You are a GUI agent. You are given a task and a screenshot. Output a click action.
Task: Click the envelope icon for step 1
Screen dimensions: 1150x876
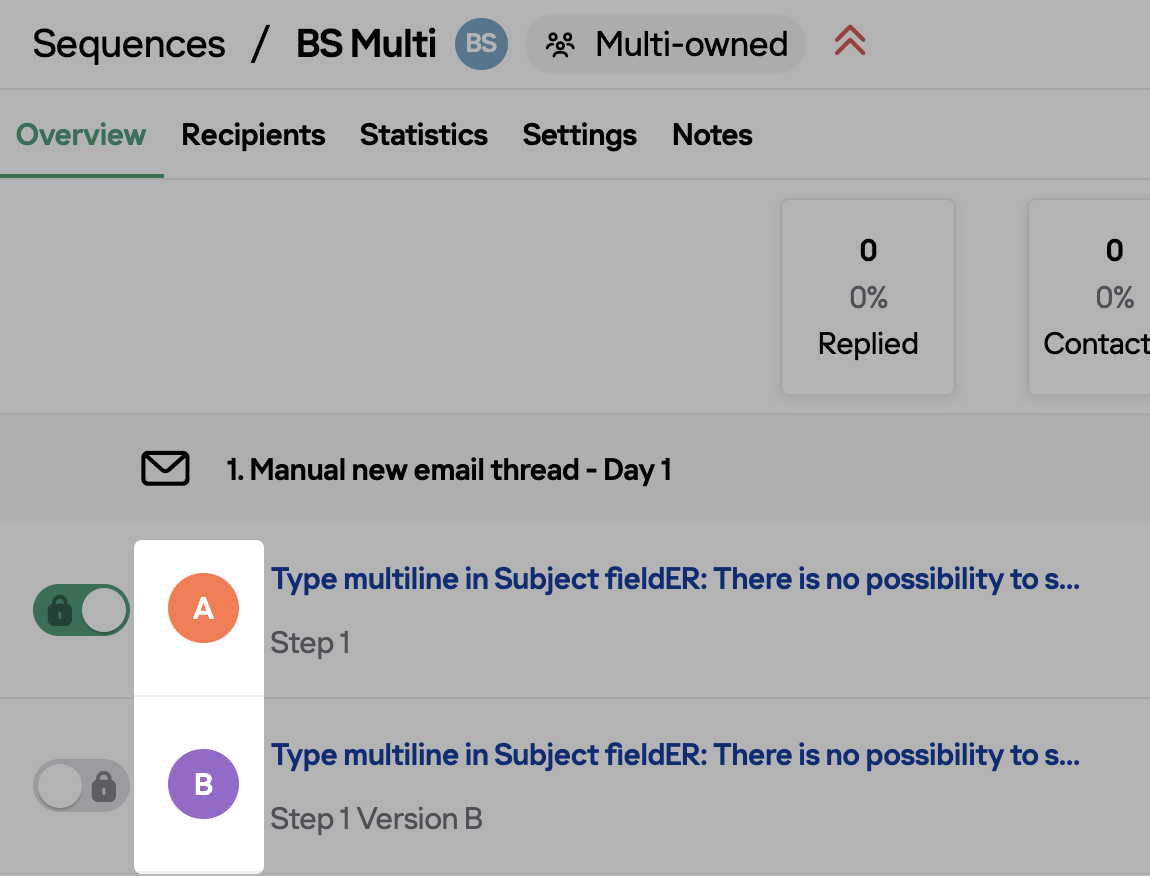[x=165, y=469]
